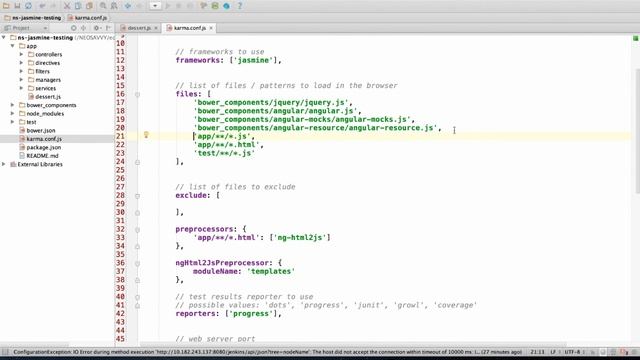Click the green toolbar icon left of the blue circle
Screen dimensions: 640x360
[x=215, y=6]
